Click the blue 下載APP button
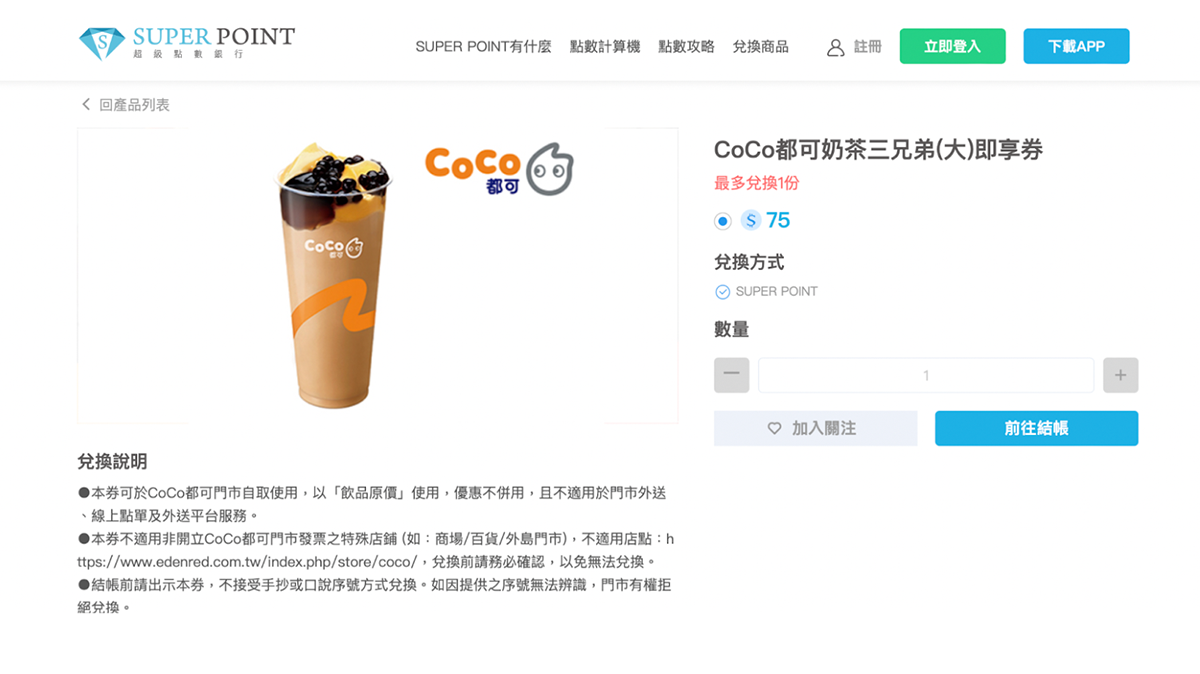Viewport: 1200px width, 674px height. point(1076,46)
